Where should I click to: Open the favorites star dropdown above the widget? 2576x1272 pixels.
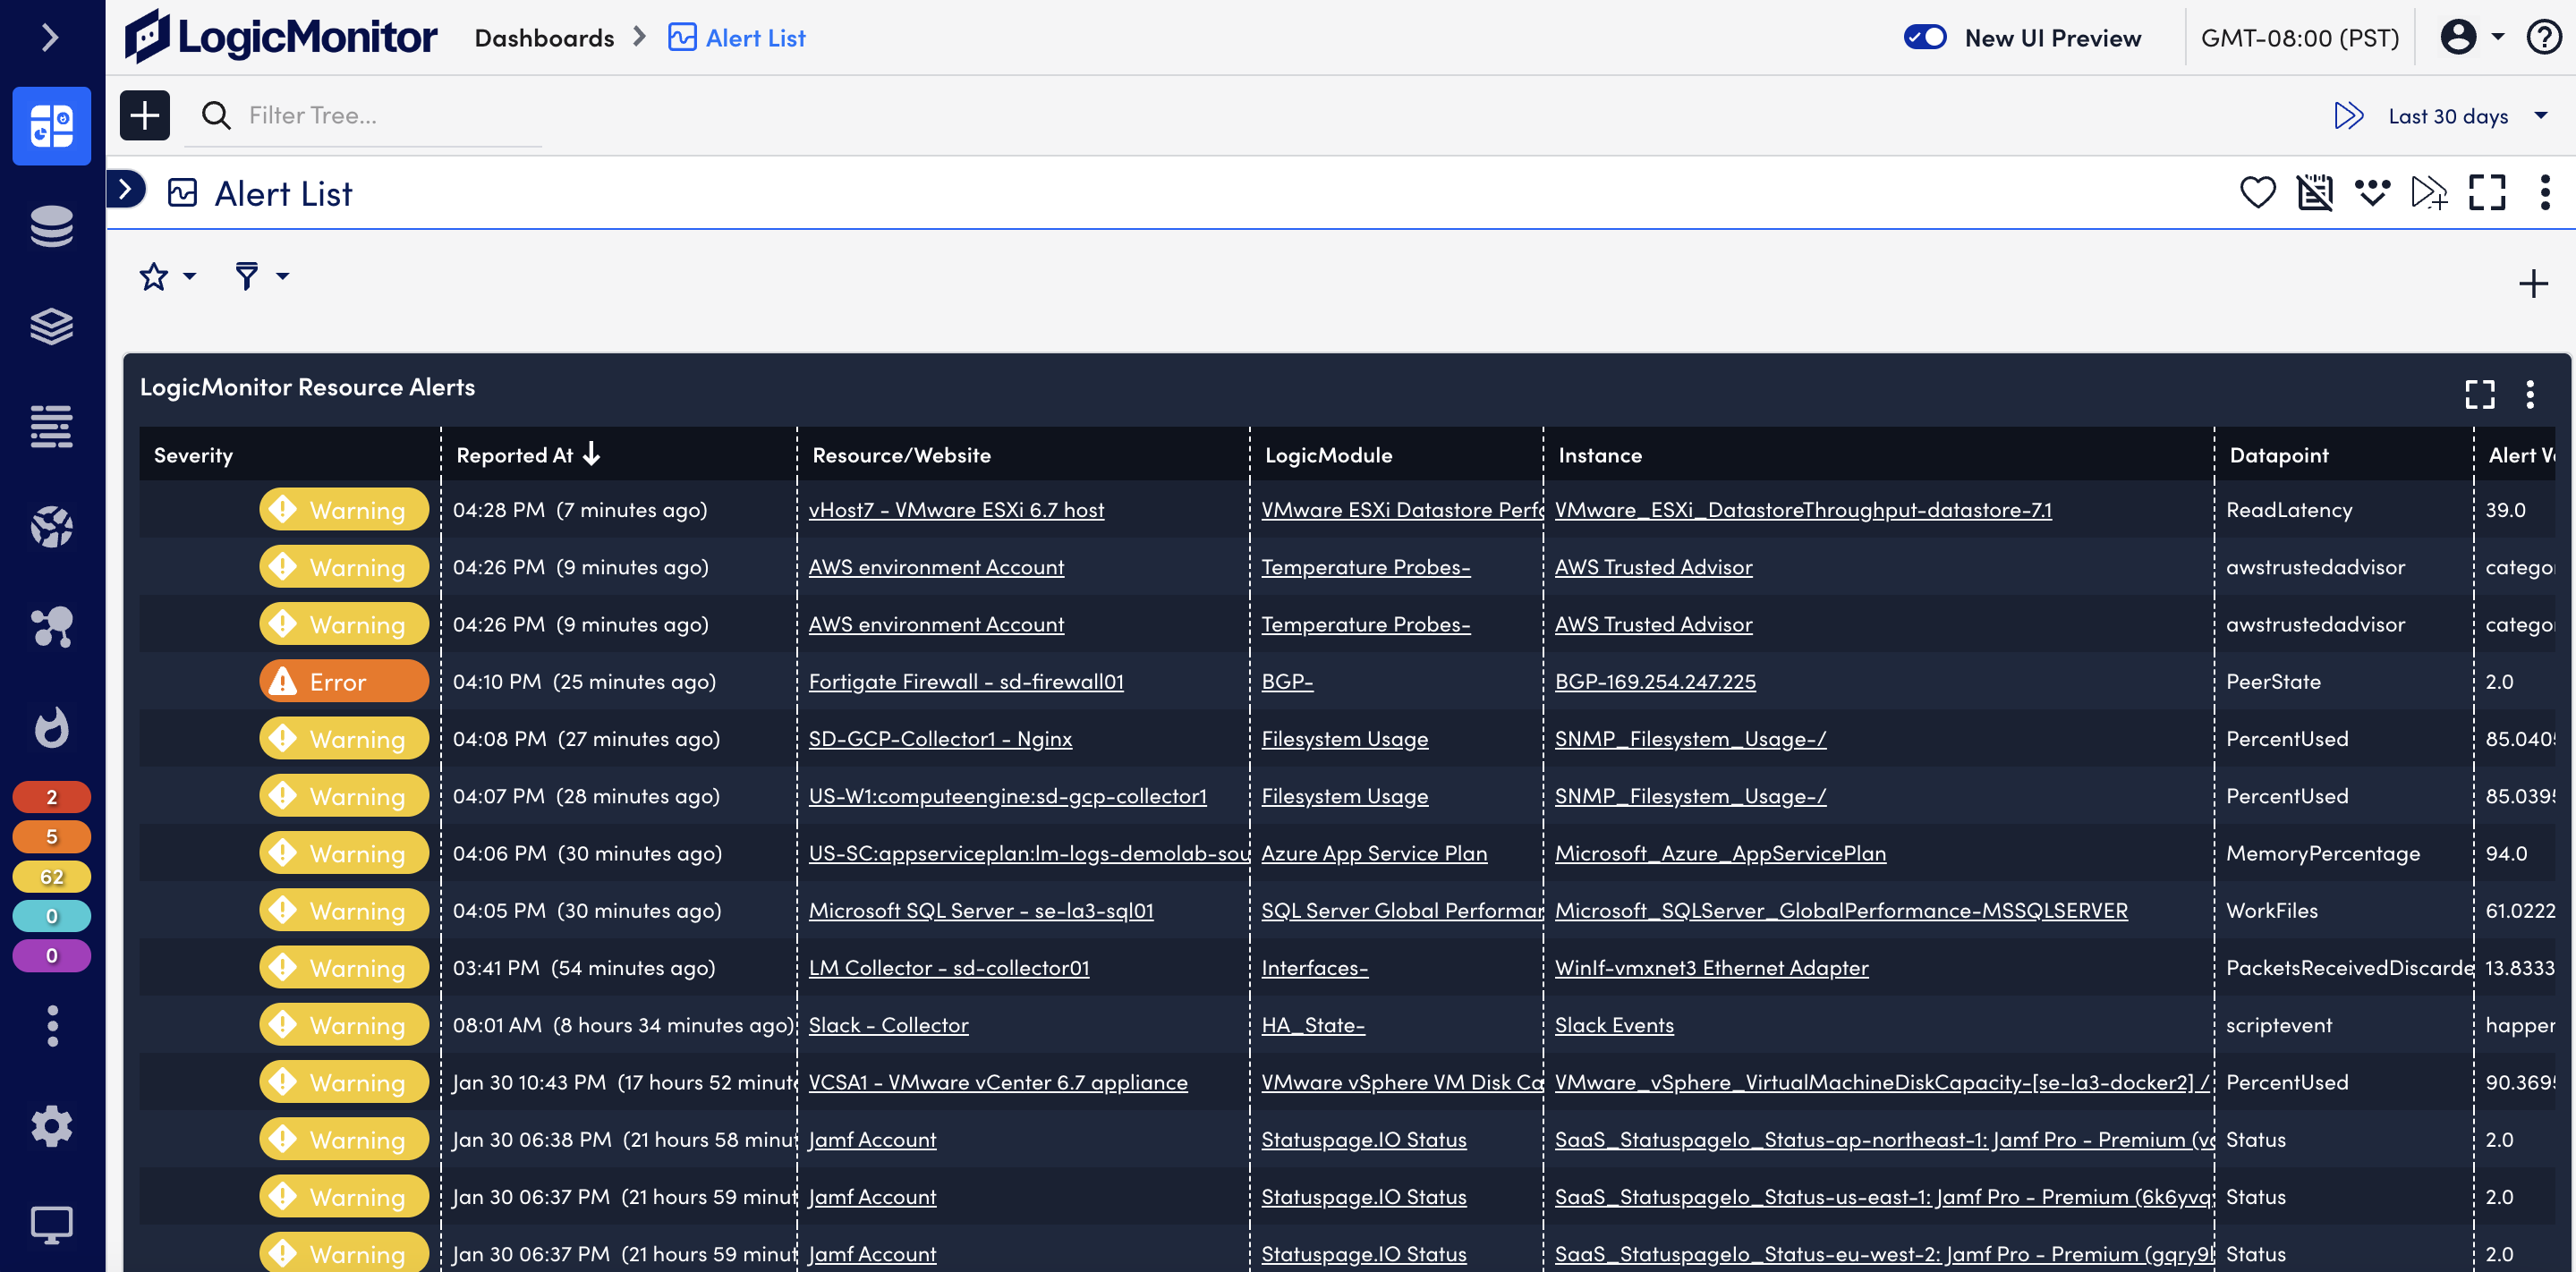(x=165, y=276)
